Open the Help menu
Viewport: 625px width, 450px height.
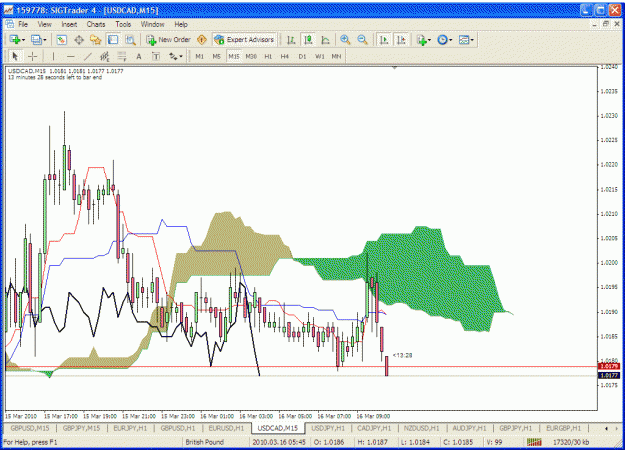pyautogui.click(x=181, y=24)
